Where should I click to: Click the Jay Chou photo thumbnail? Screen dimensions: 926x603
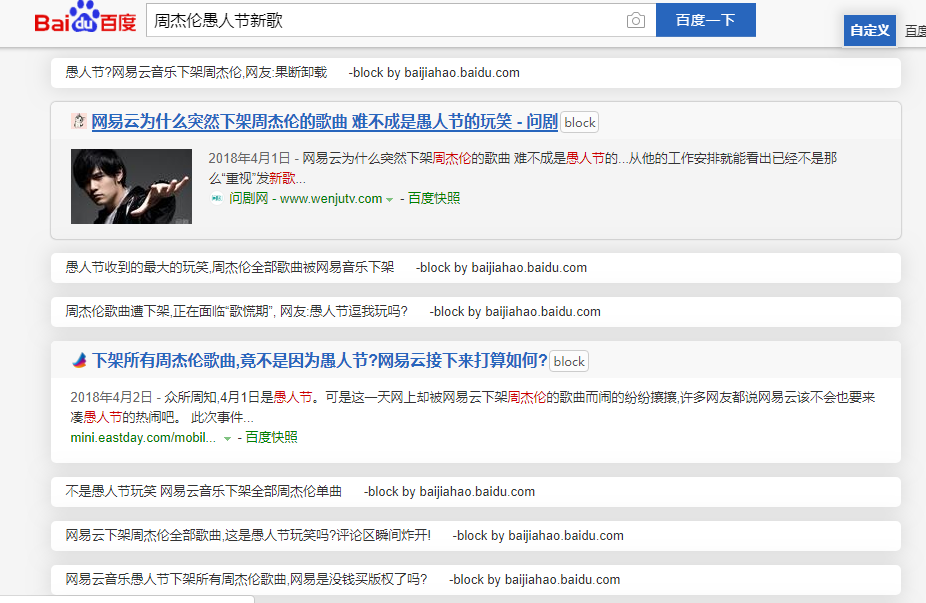coord(131,186)
